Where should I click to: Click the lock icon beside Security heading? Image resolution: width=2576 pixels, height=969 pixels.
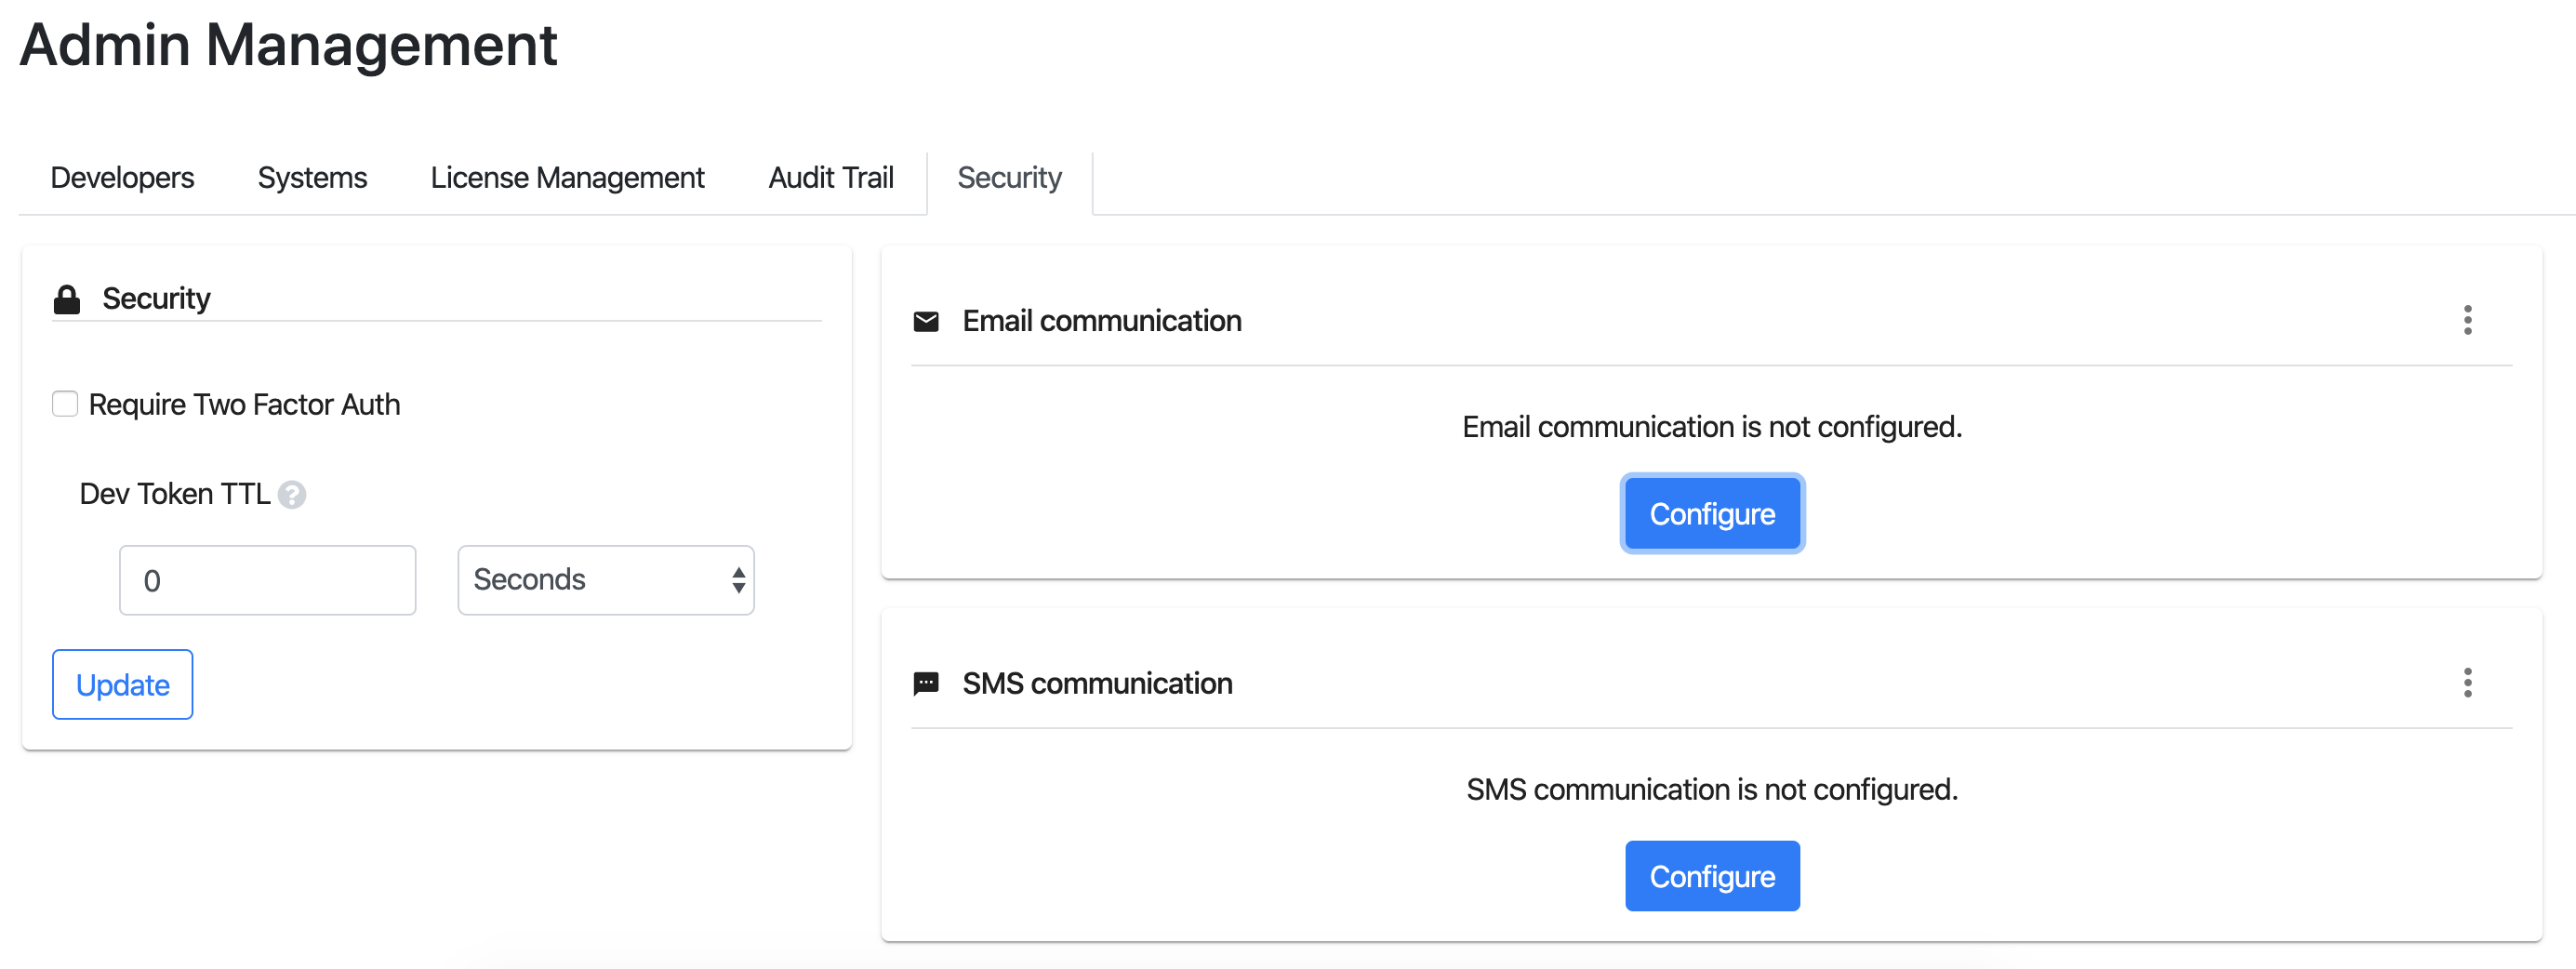click(67, 300)
